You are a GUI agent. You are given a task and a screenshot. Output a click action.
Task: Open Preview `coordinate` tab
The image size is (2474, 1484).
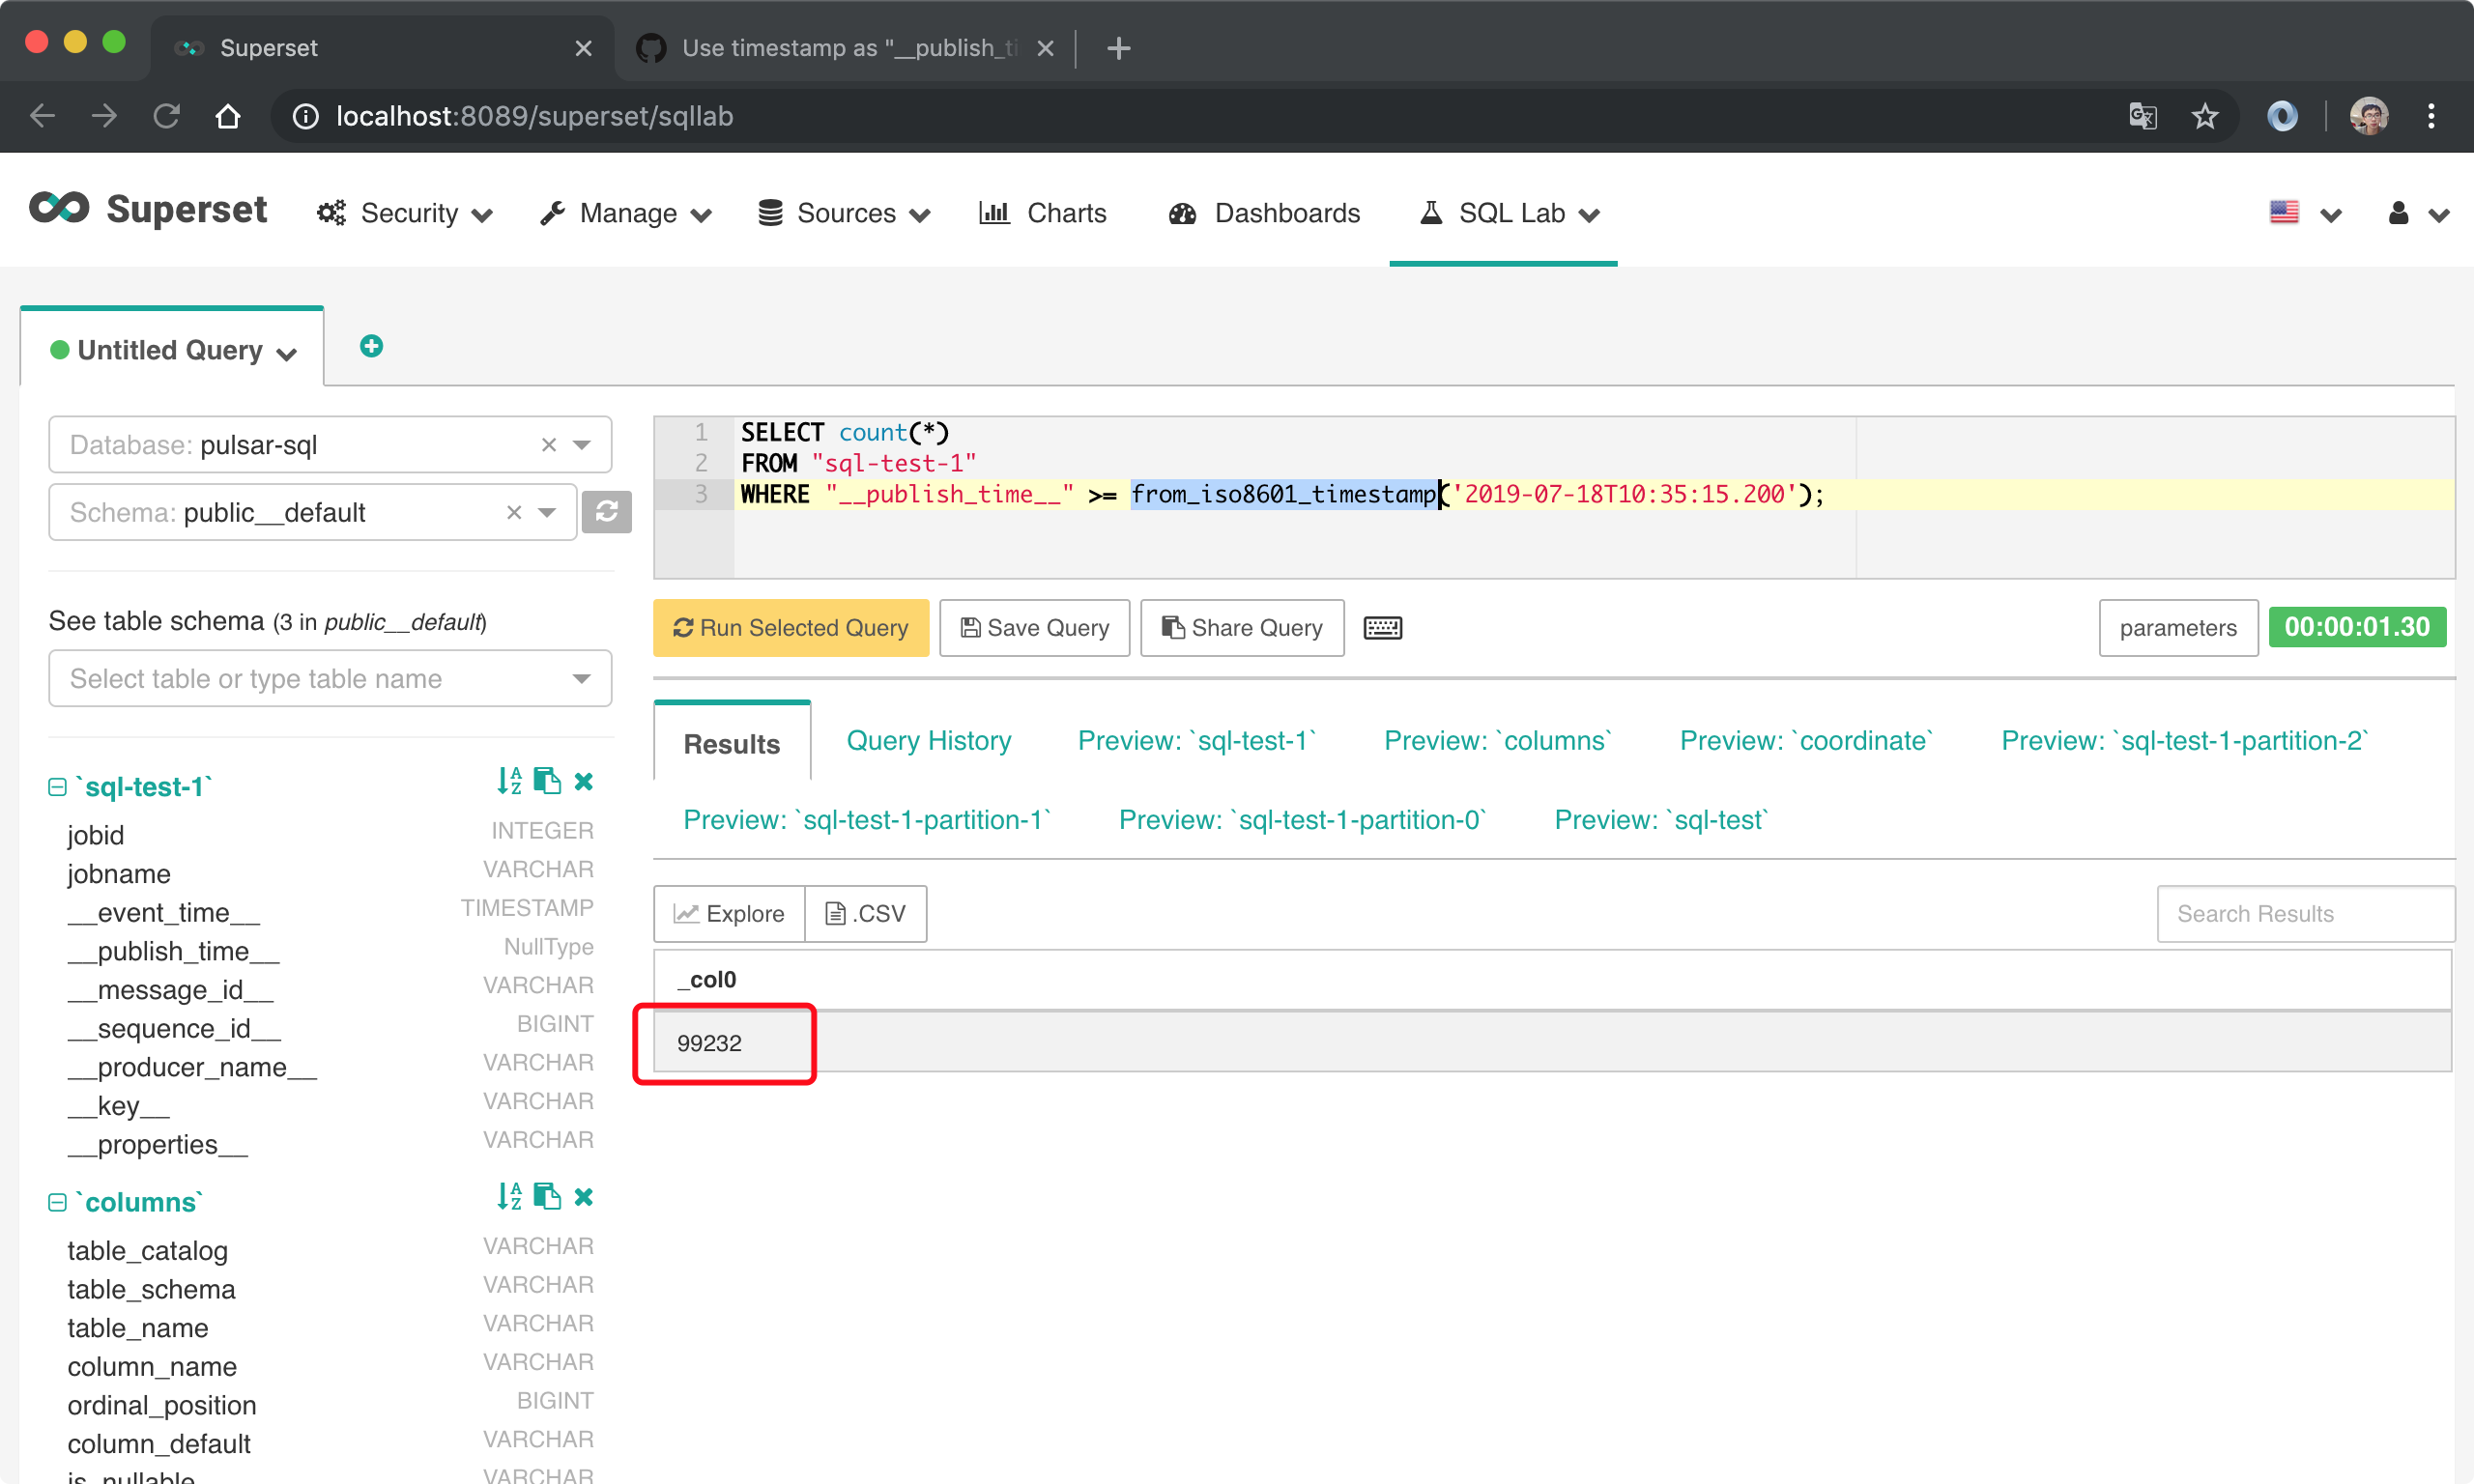(1806, 741)
